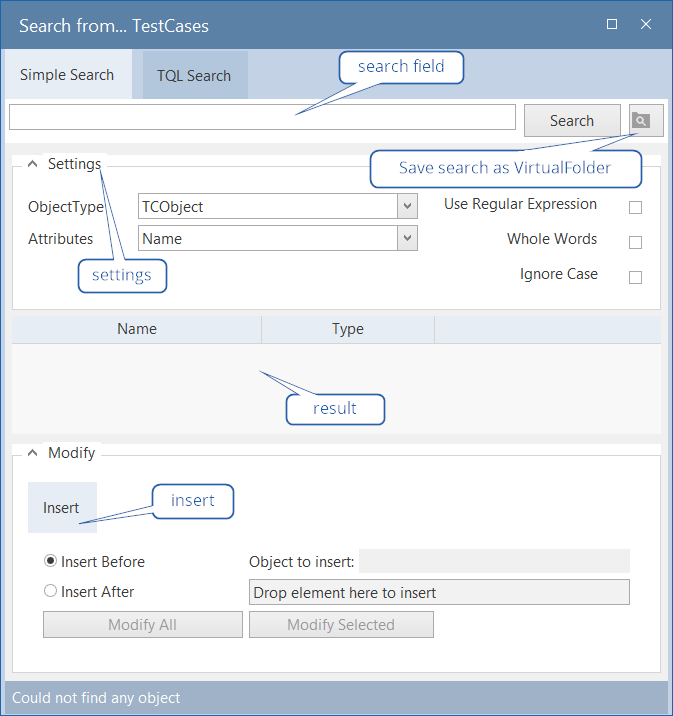Close the Search from TestCases window
The width and height of the screenshot is (673, 716).
click(x=646, y=24)
